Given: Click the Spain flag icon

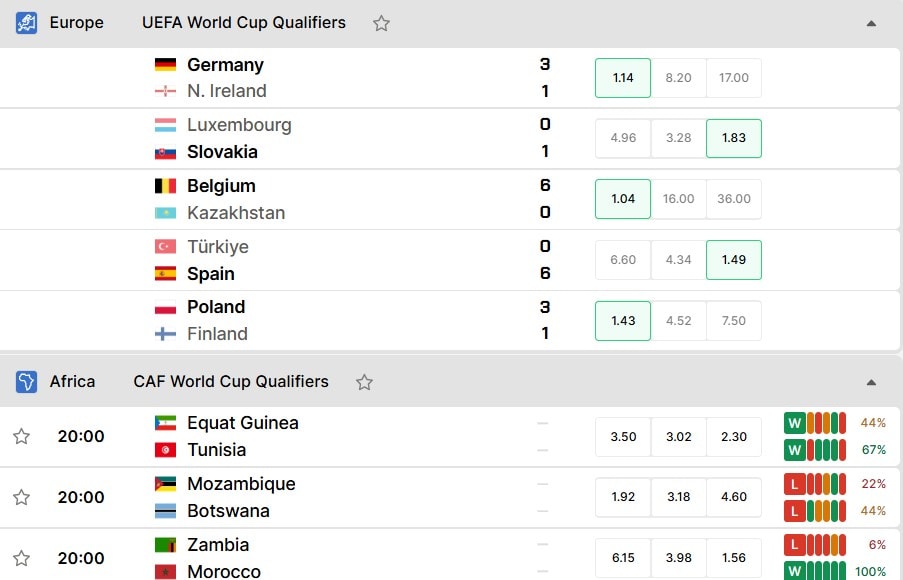Looking at the screenshot, I should (x=165, y=274).
